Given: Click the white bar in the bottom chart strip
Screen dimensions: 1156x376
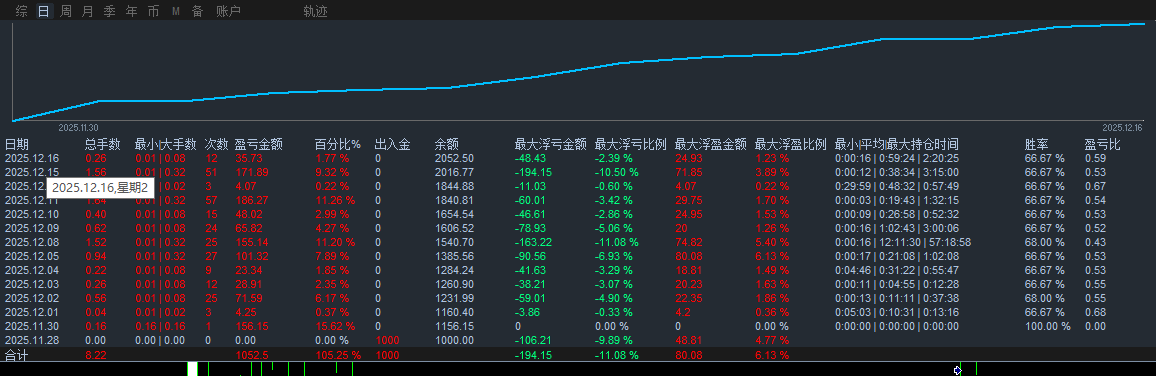Looking at the screenshot, I should click(192, 369).
